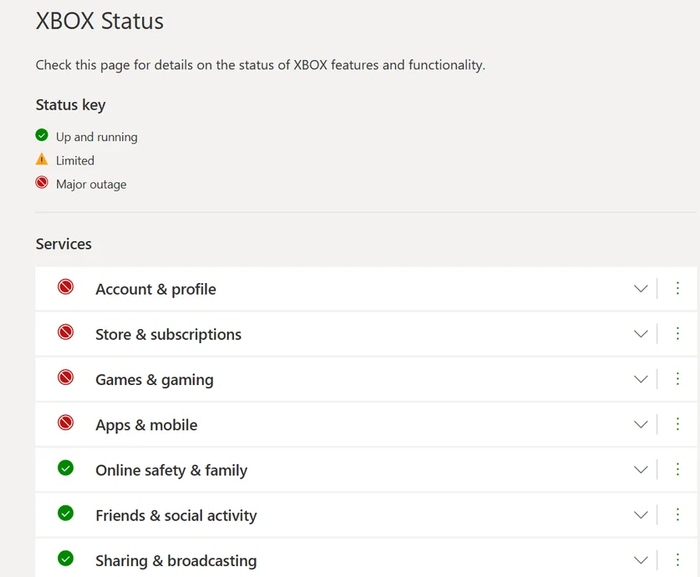
Task: Click the Status key heading
Action: [71, 105]
